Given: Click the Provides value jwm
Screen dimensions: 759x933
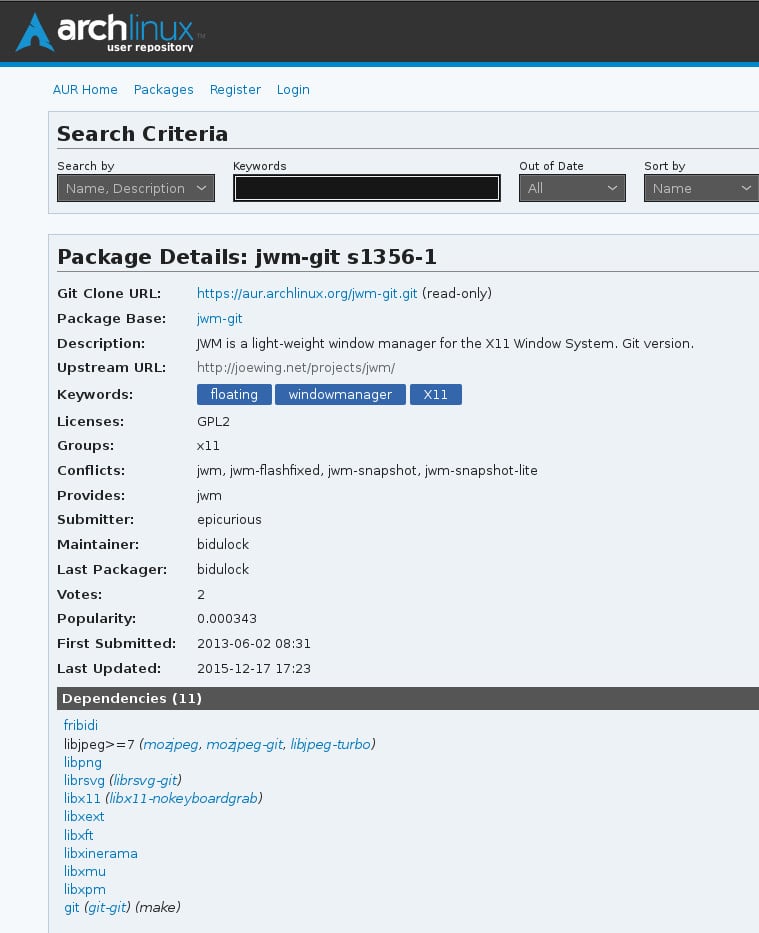Looking at the screenshot, I should (209, 496).
